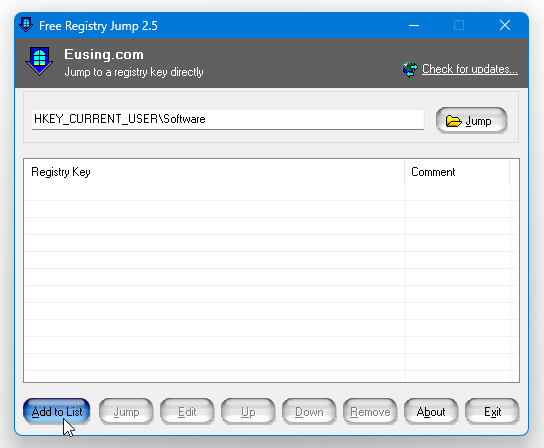Click the Comment column header
The width and height of the screenshot is (544, 448).
[x=457, y=172]
